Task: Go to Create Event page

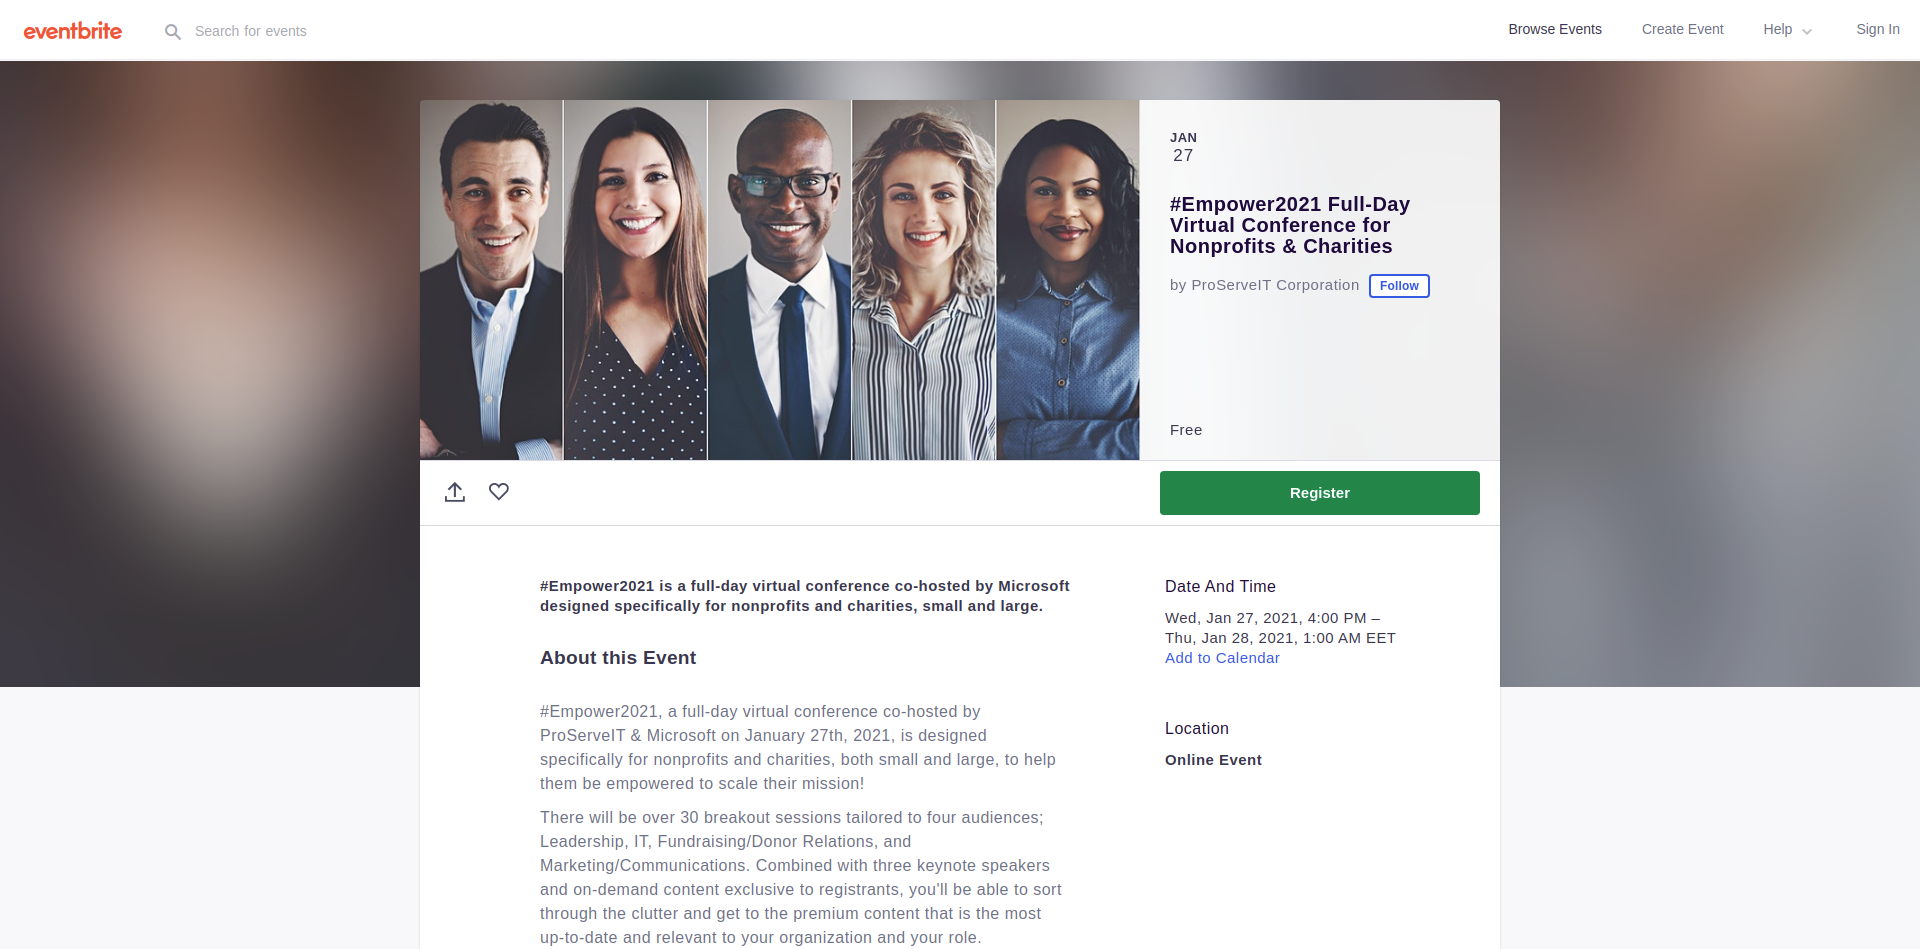Action: (1683, 30)
